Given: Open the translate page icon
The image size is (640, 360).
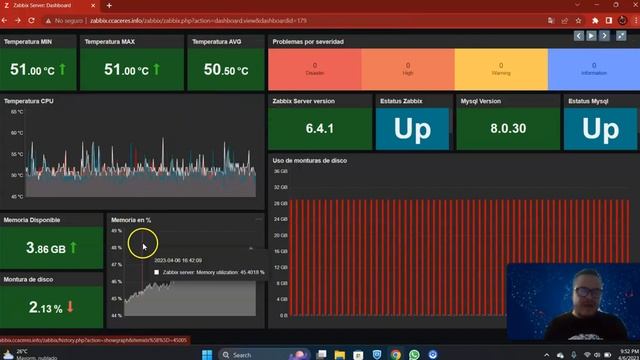Looking at the screenshot, I should point(551,20).
